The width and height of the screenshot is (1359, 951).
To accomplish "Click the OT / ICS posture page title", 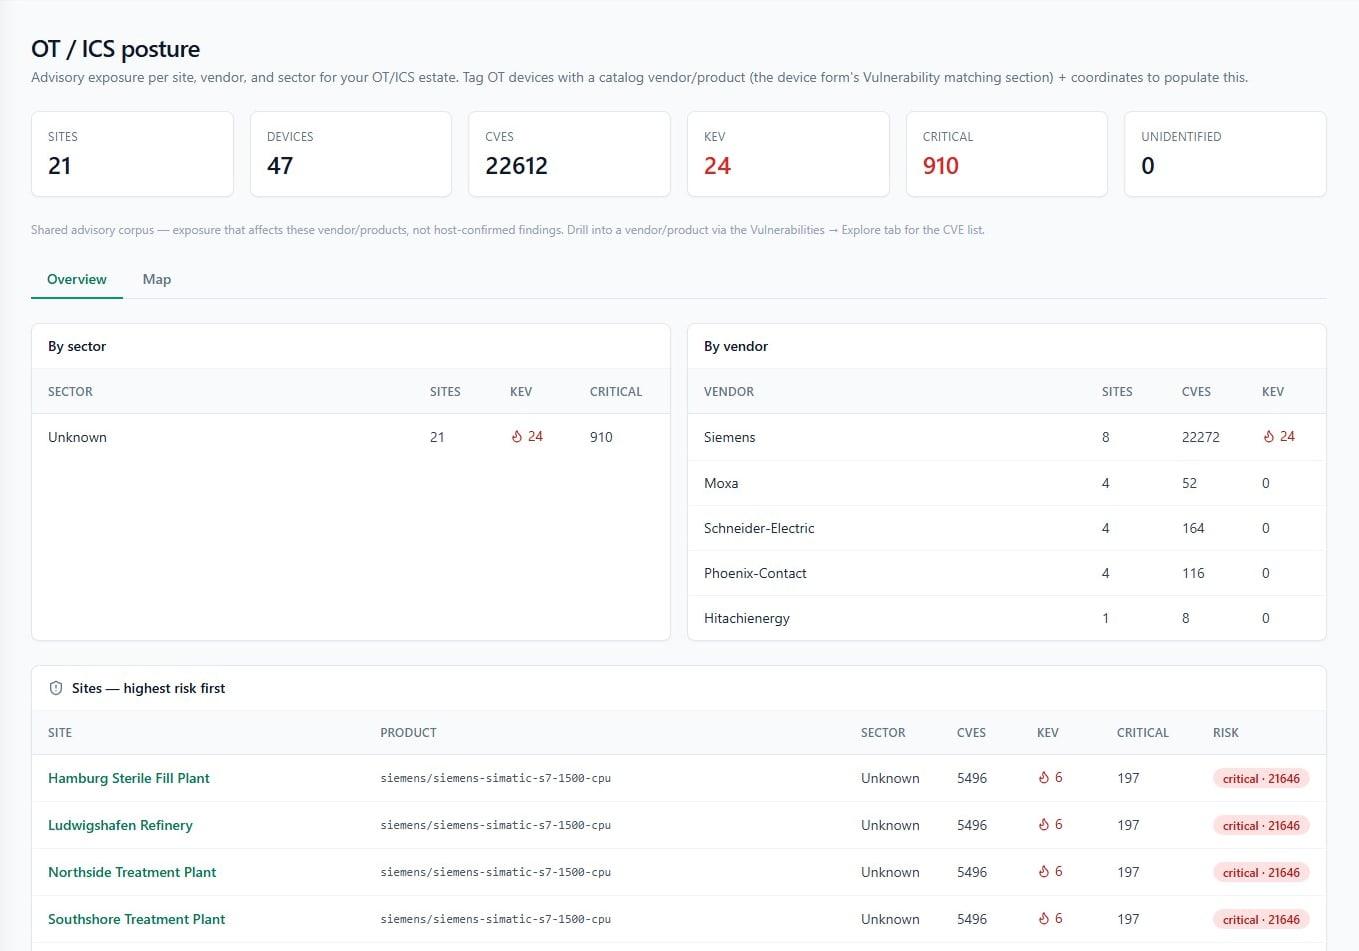I will (x=115, y=49).
